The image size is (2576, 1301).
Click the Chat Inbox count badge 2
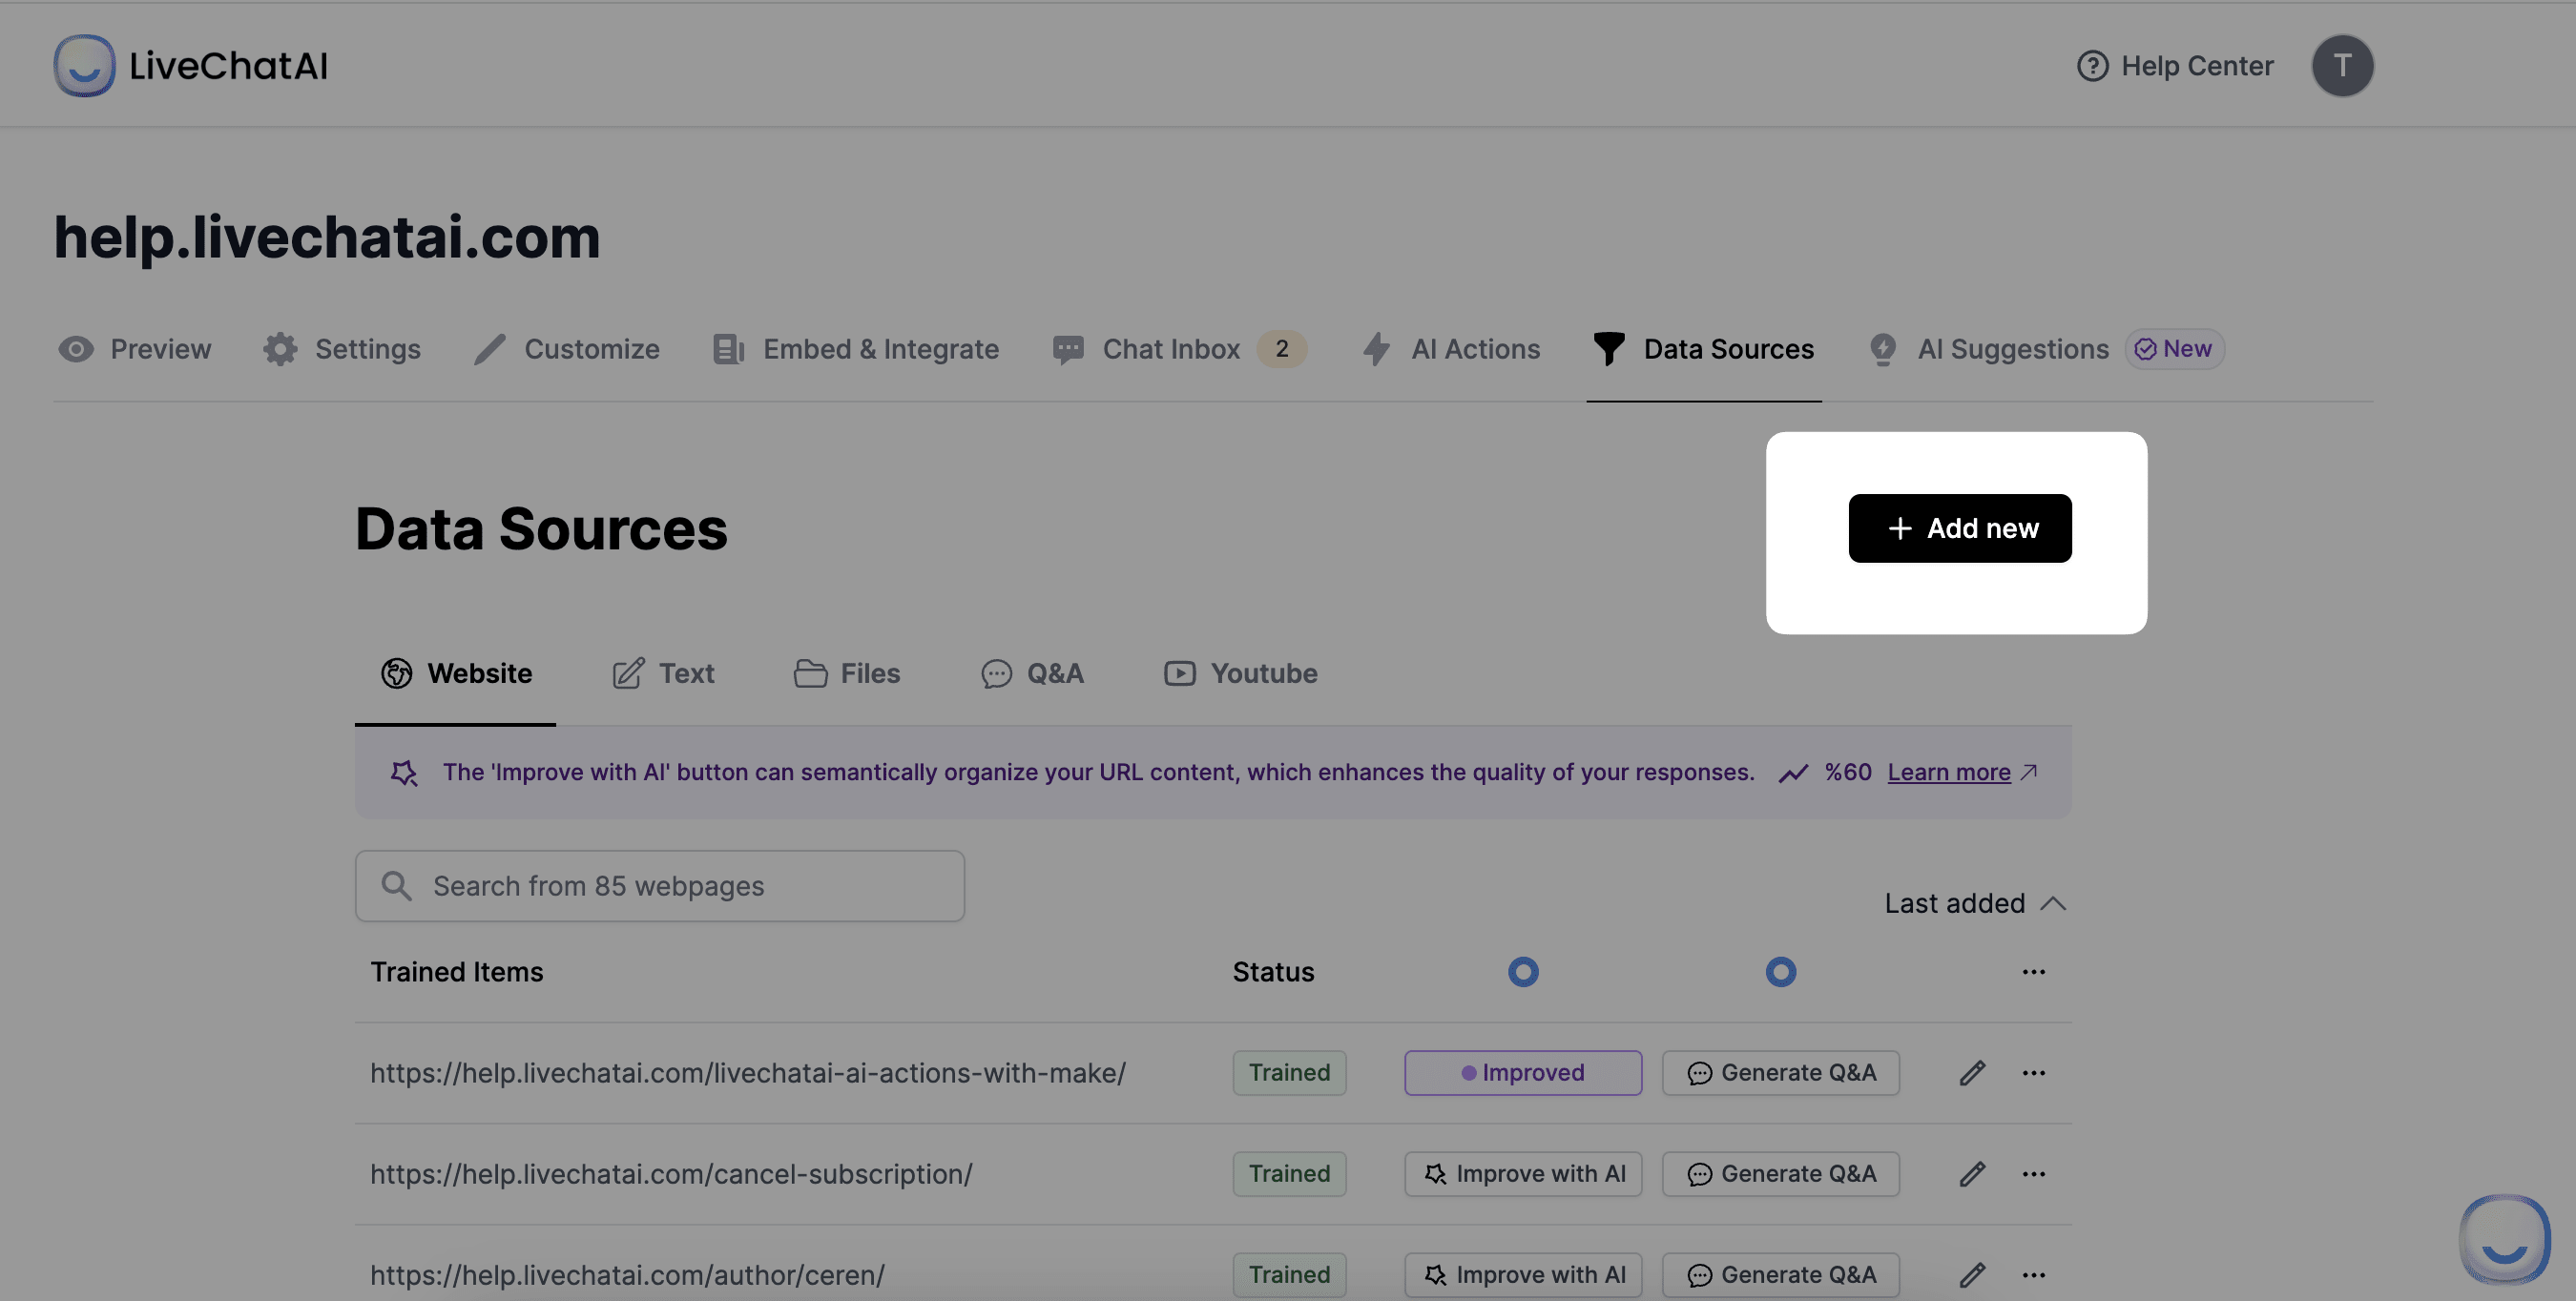1281,349
